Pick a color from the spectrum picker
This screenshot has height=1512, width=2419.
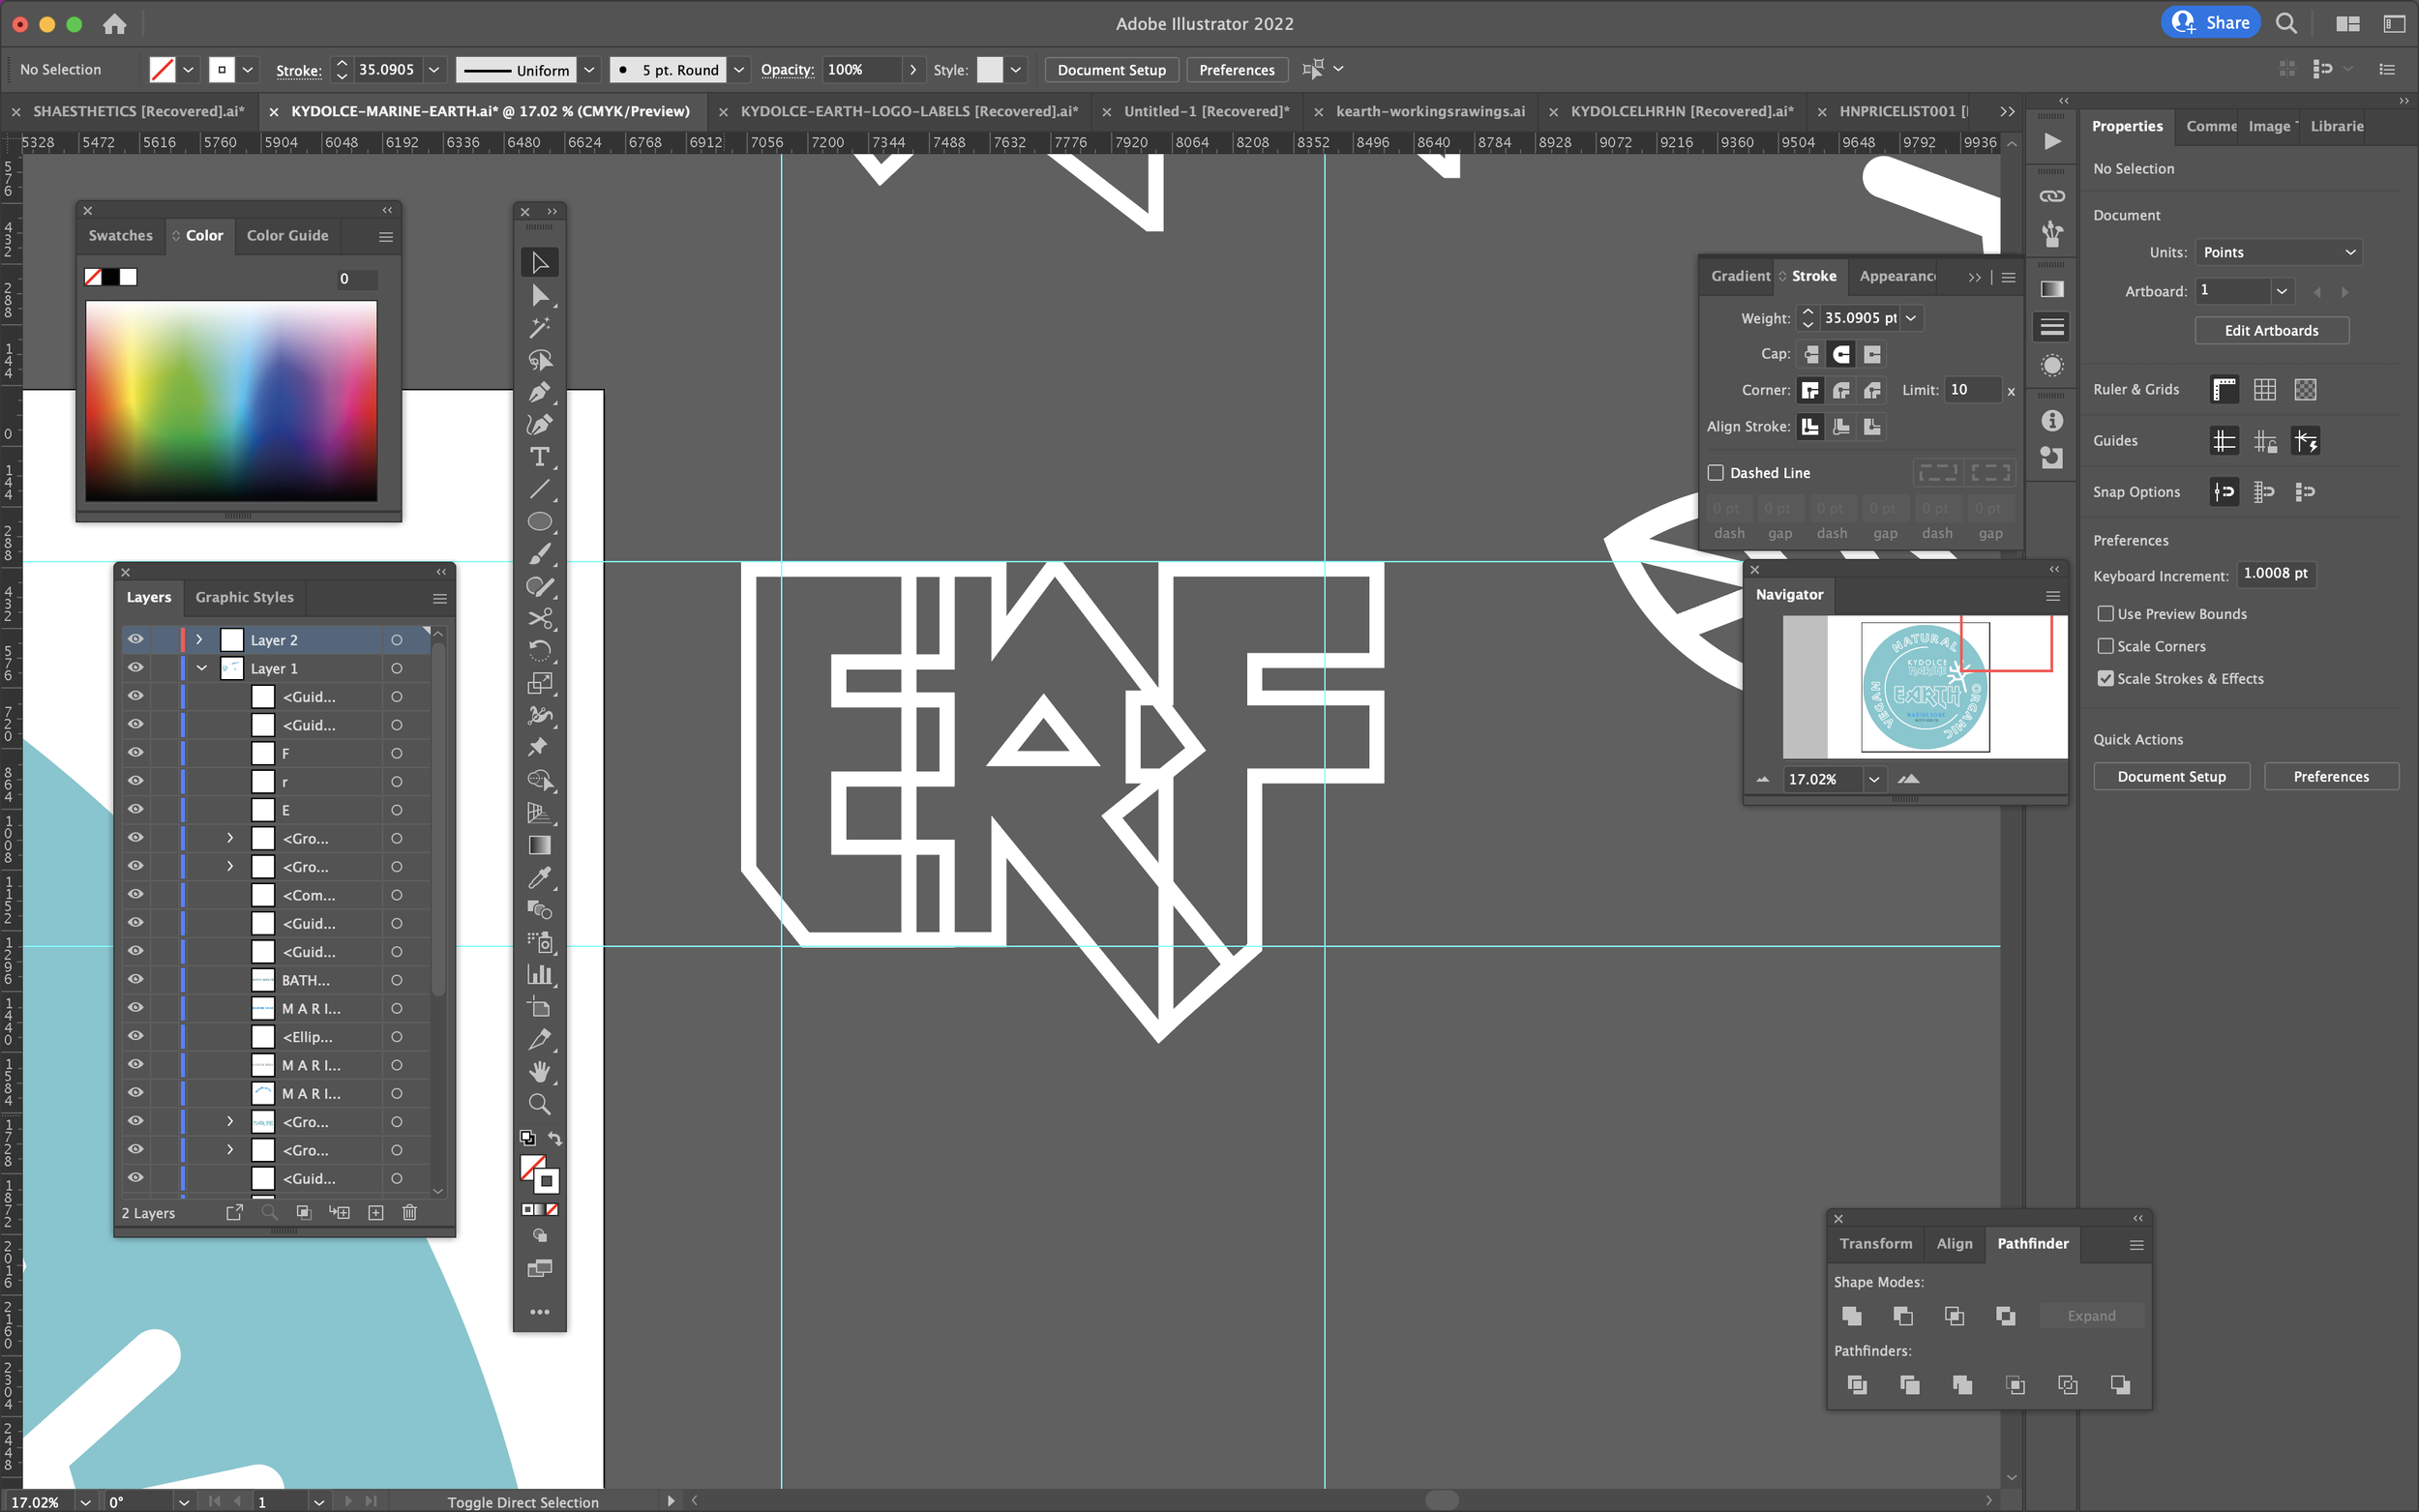(x=231, y=401)
